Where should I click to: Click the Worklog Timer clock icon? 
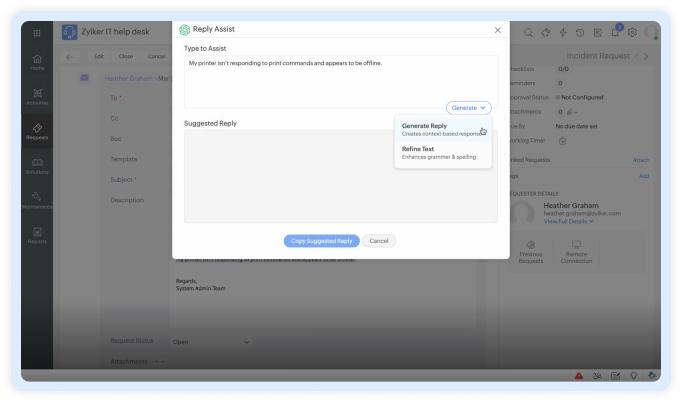tap(562, 141)
